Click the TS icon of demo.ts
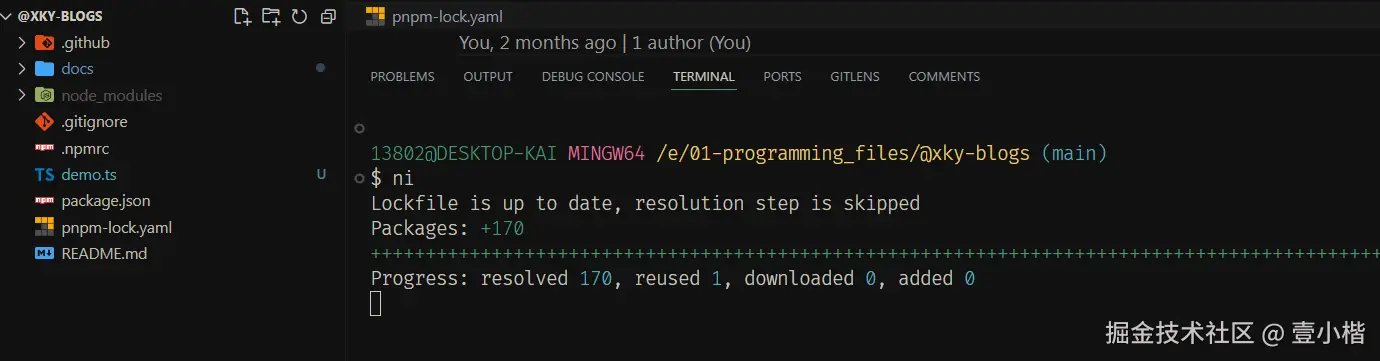The image size is (1380, 361). coord(44,175)
